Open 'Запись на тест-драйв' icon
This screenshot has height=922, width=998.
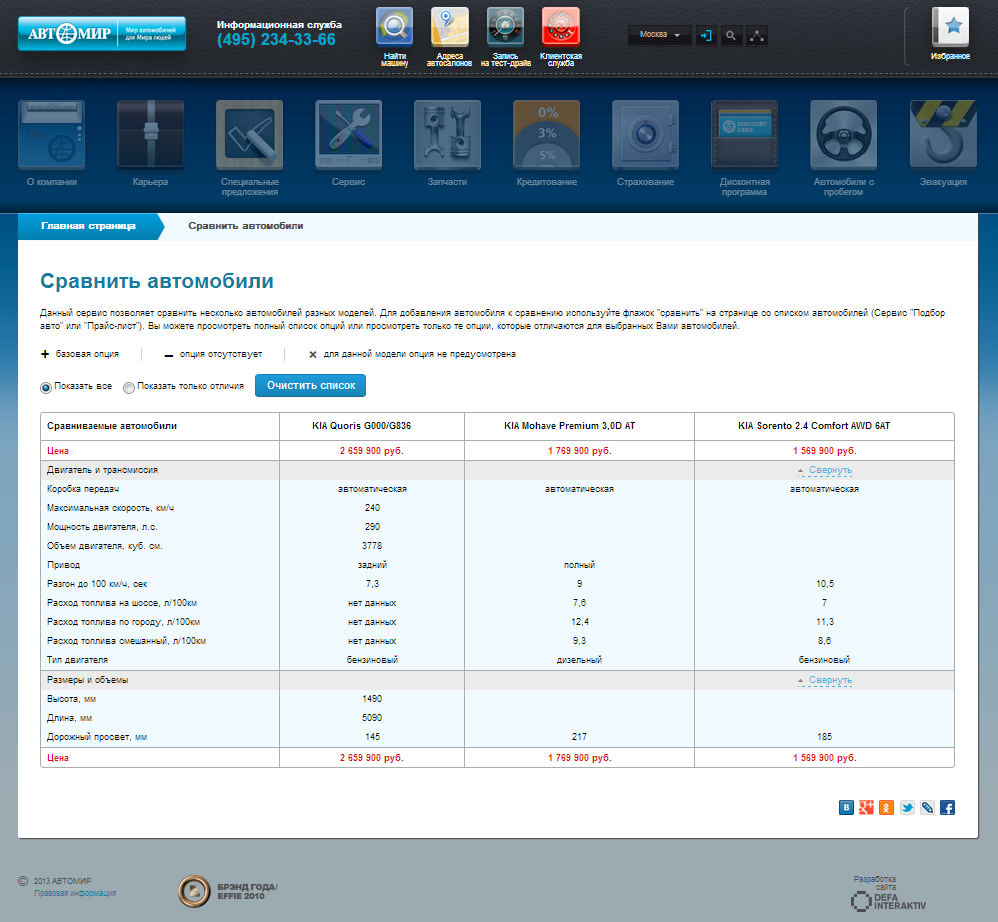coord(505,27)
